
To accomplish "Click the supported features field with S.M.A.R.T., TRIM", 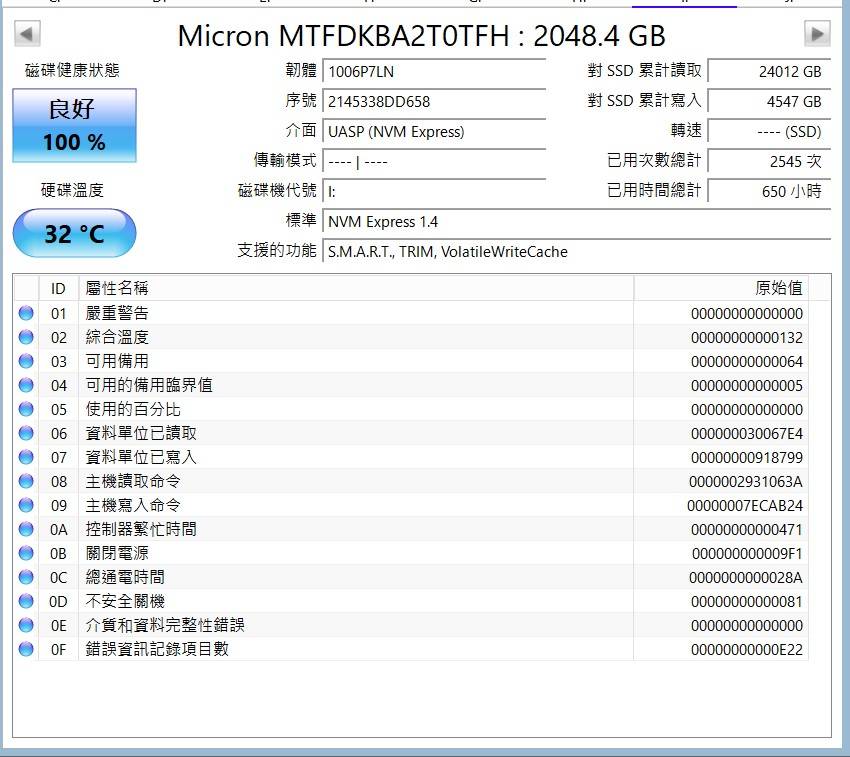I will (577, 252).
